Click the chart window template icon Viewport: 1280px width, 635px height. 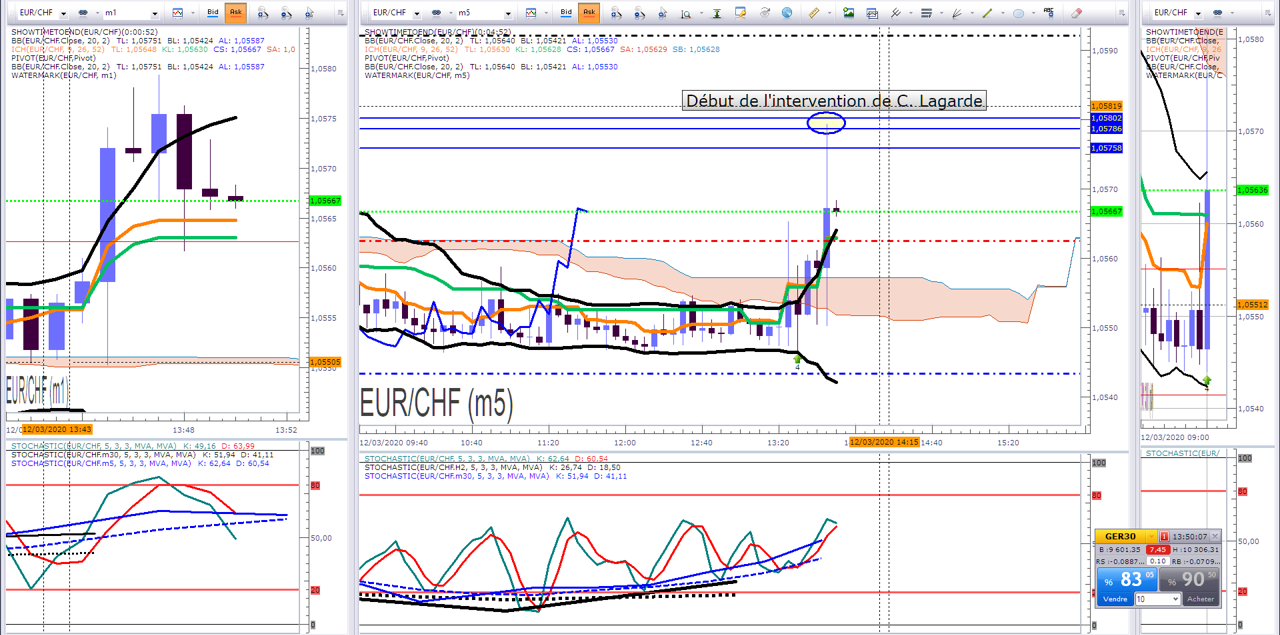pos(872,13)
